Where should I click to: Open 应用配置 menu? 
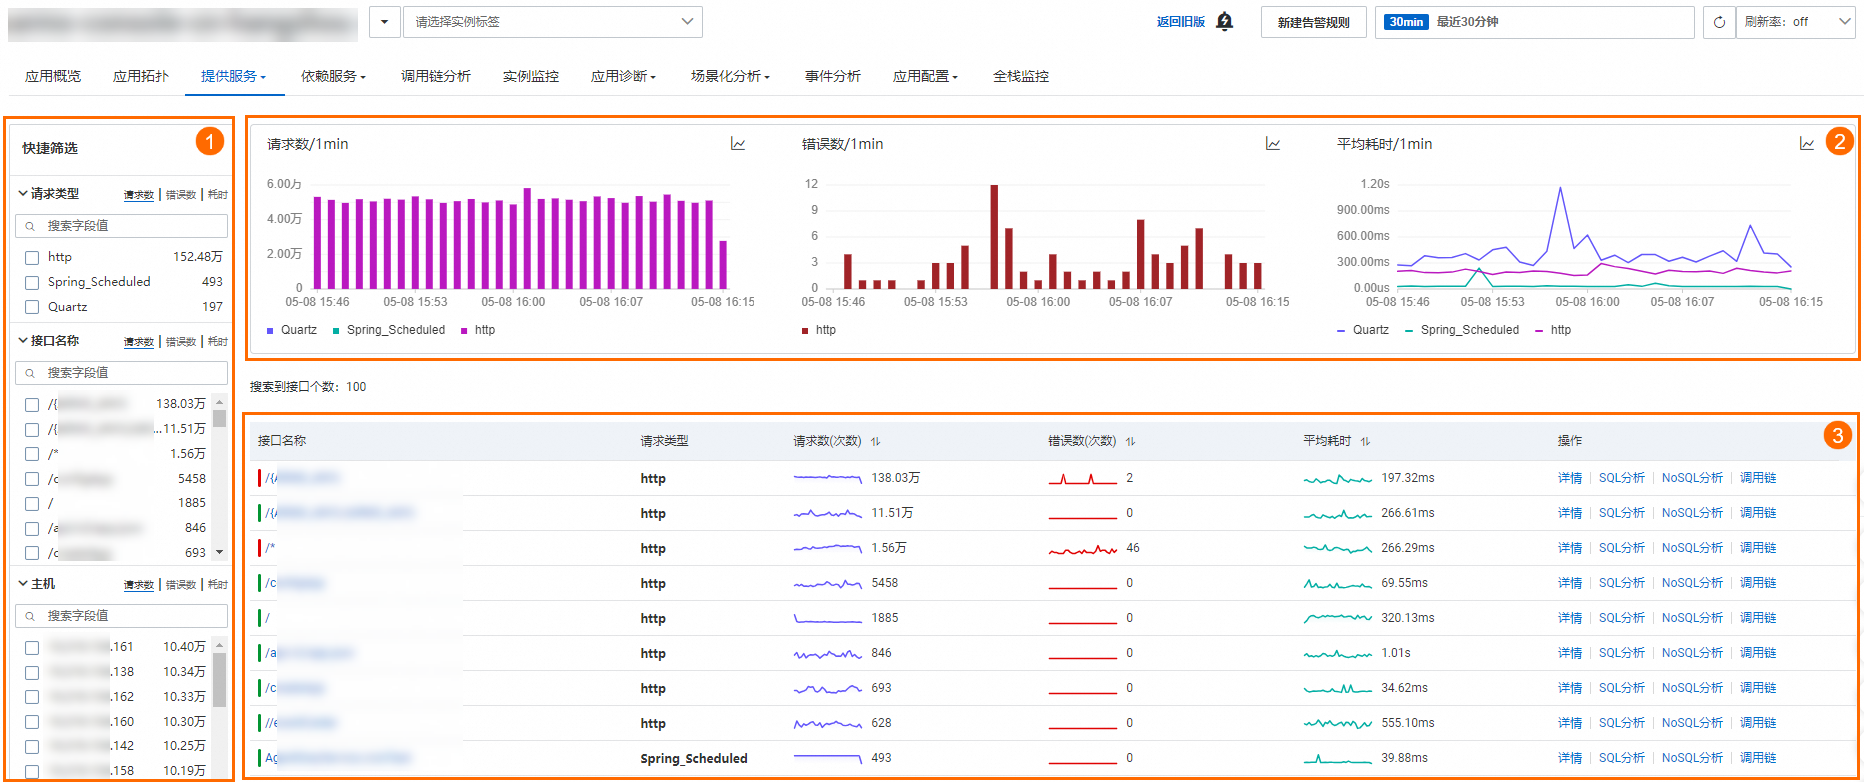(x=925, y=76)
